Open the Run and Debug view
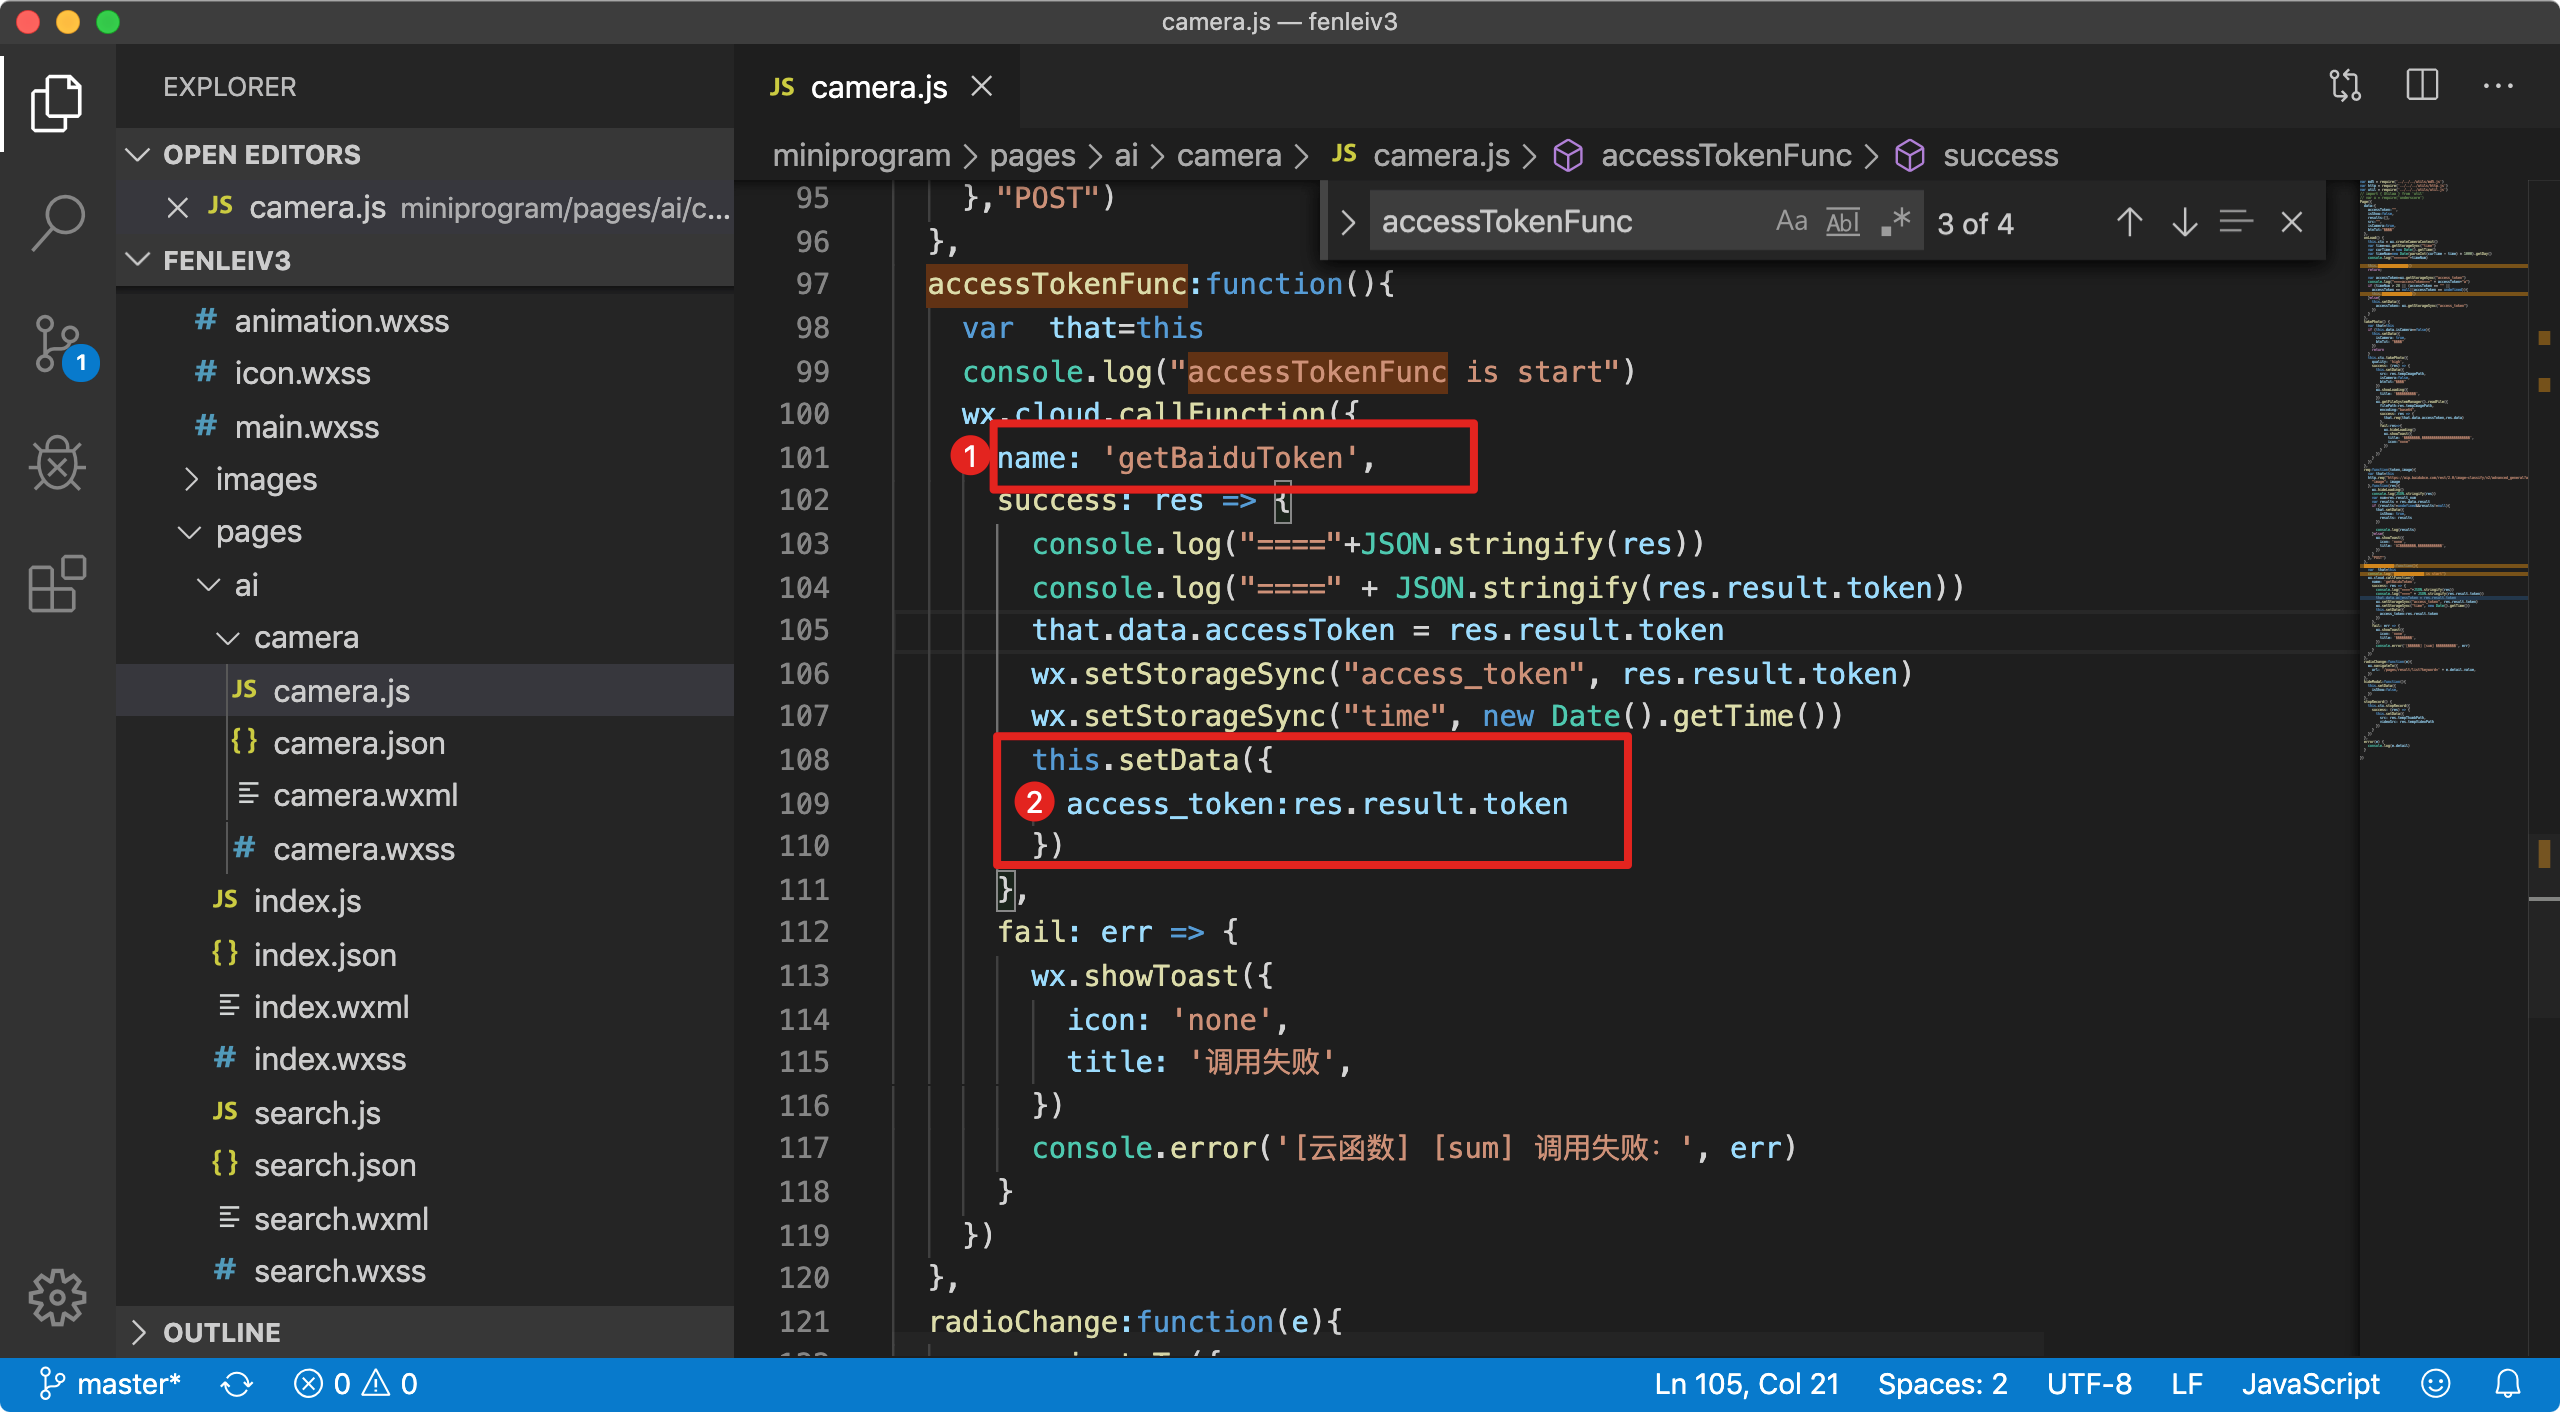 point(57,463)
